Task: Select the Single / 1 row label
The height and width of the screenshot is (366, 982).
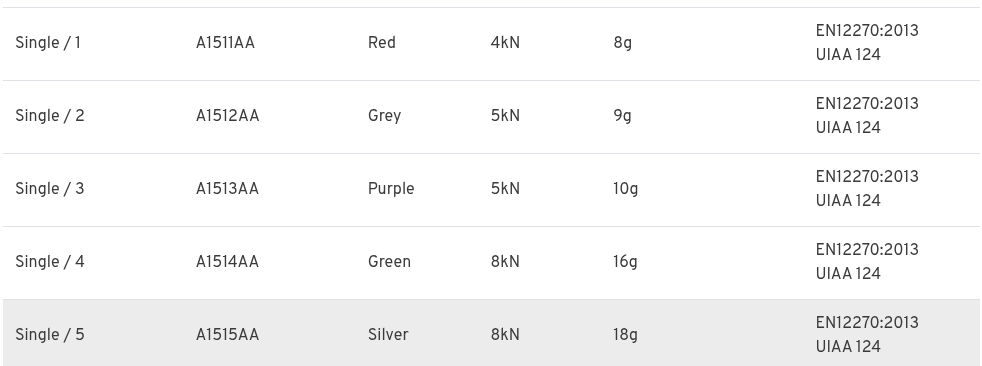Action: pos(48,43)
